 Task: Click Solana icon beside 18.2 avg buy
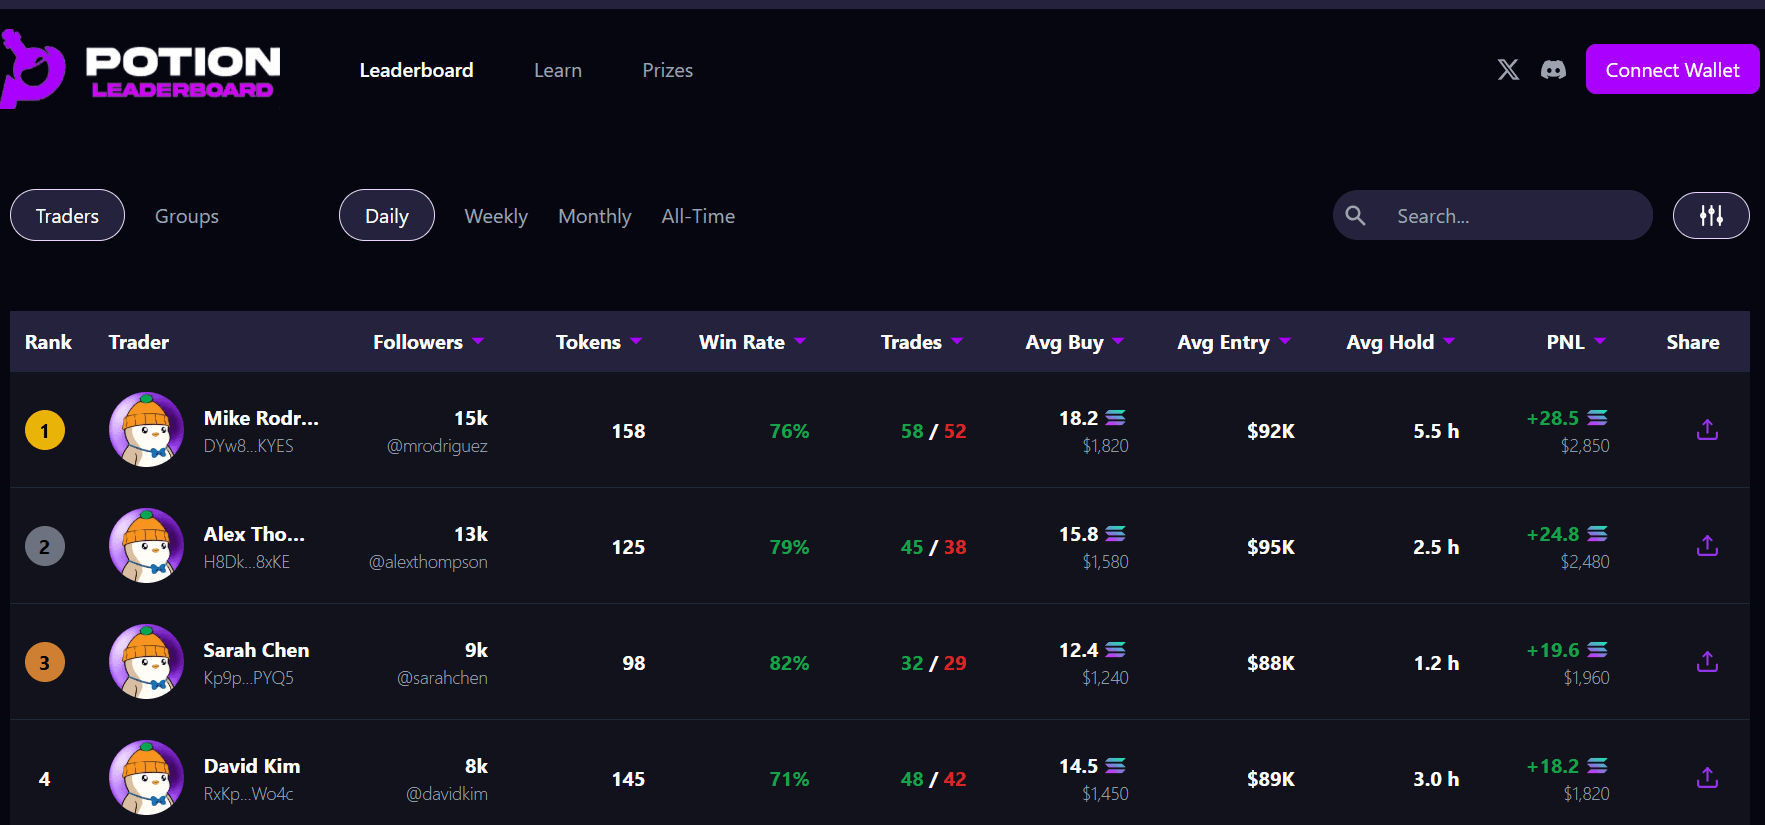click(1116, 418)
